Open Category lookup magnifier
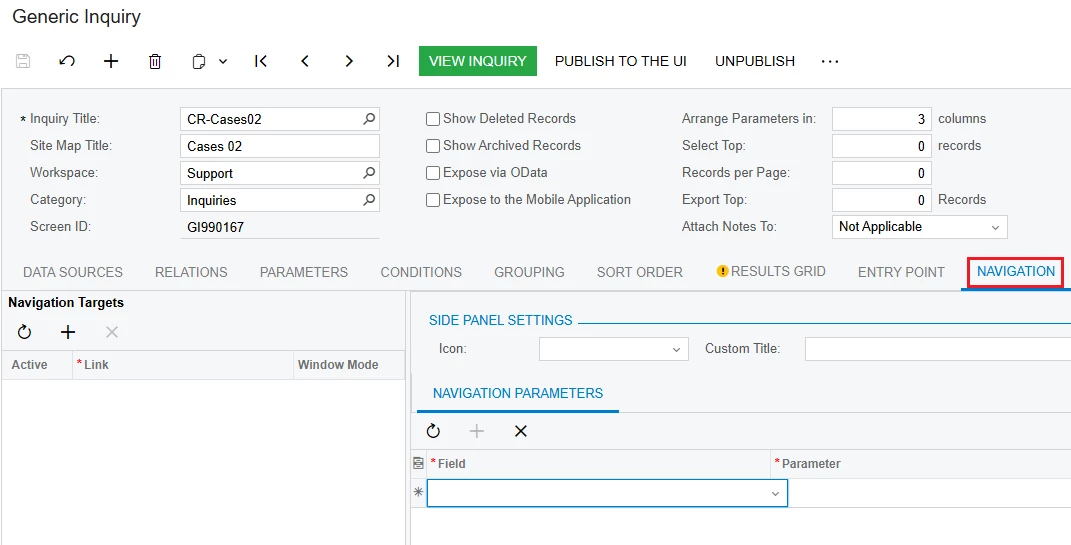1071x545 pixels. point(369,200)
